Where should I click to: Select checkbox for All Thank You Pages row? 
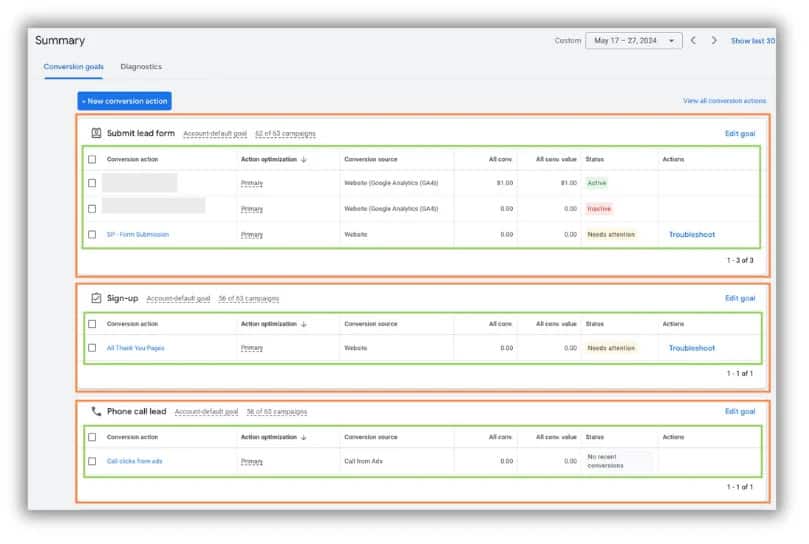pos(92,348)
